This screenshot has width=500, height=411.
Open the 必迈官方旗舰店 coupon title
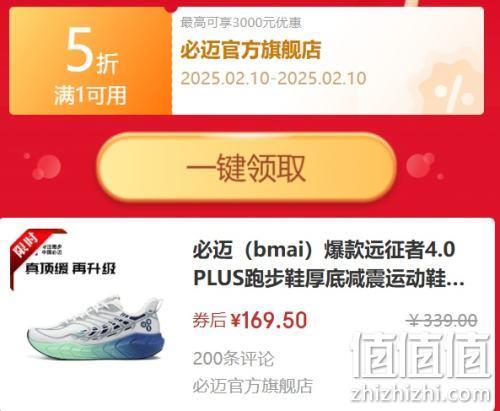[251, 50]
